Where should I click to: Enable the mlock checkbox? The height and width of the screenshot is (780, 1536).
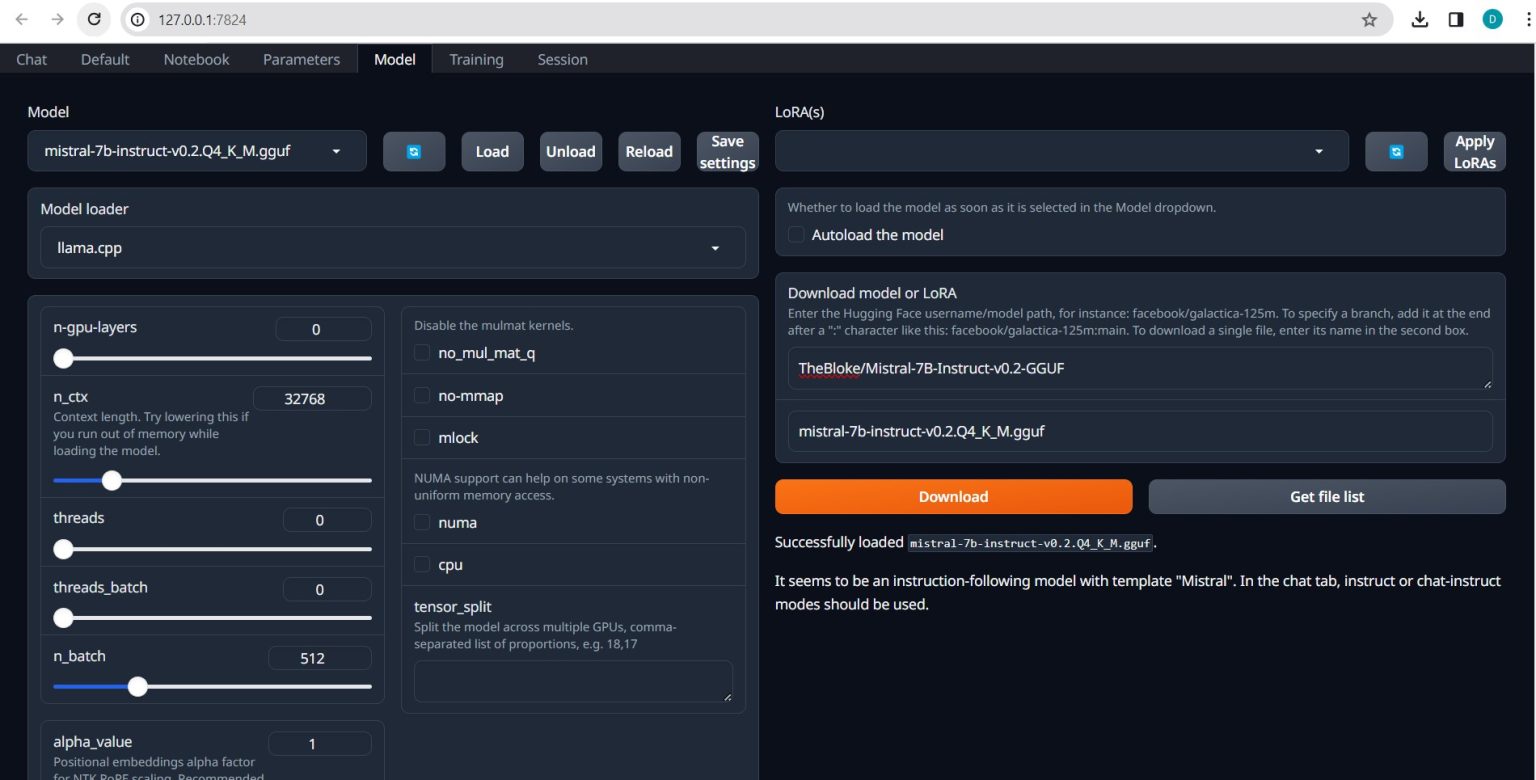pyautogui.click(x=422, y=437)
